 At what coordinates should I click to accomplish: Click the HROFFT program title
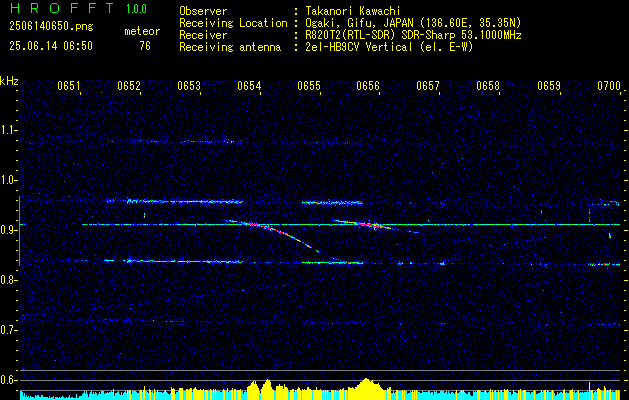click(62, 8)
